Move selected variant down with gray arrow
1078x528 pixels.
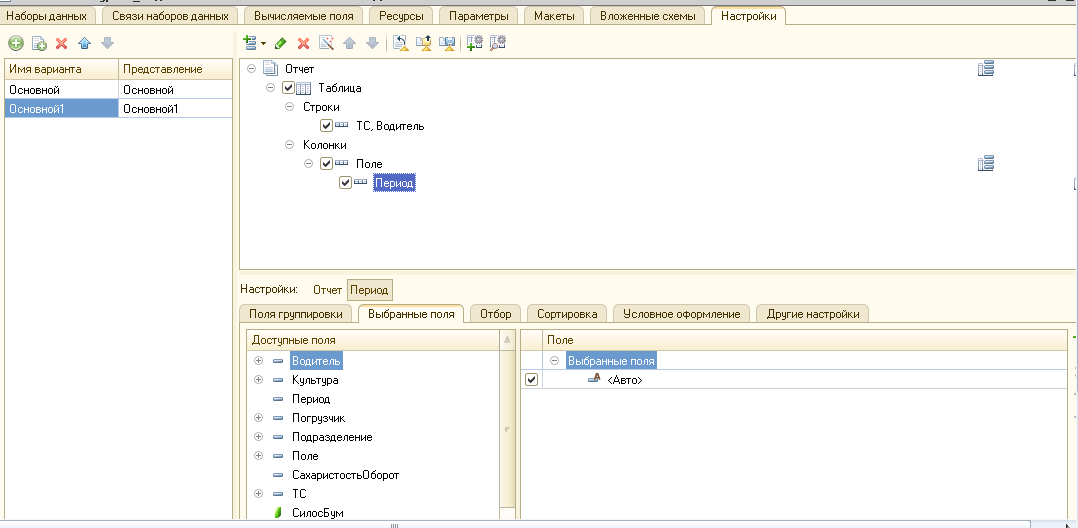click(x=107, y=43)
